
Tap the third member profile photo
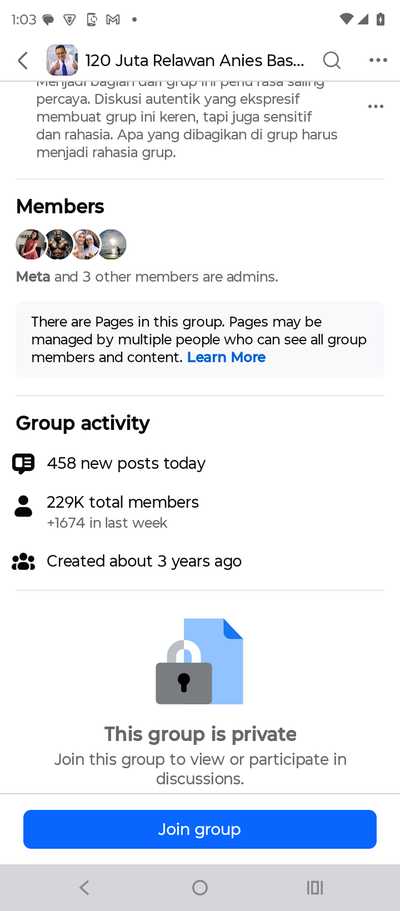[x=85, y=244]
